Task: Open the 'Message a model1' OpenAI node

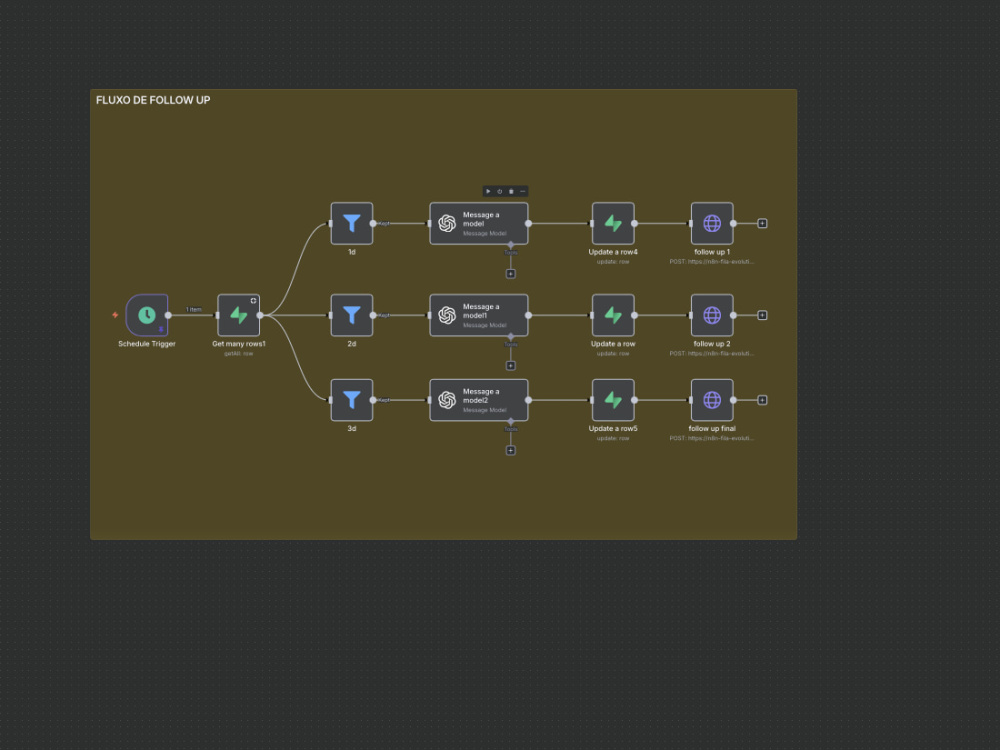Action: coord(479,315)
